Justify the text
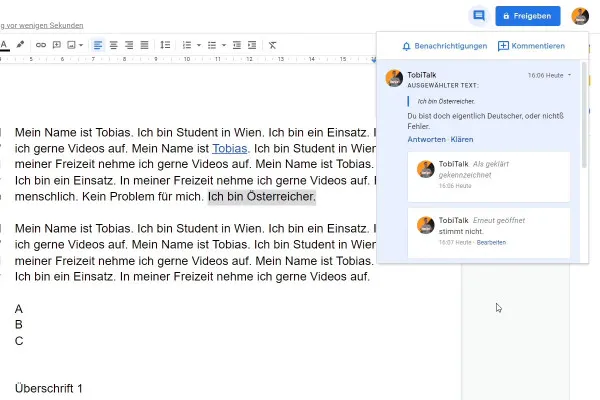600x400 pixels. click(x=144, y=45)
